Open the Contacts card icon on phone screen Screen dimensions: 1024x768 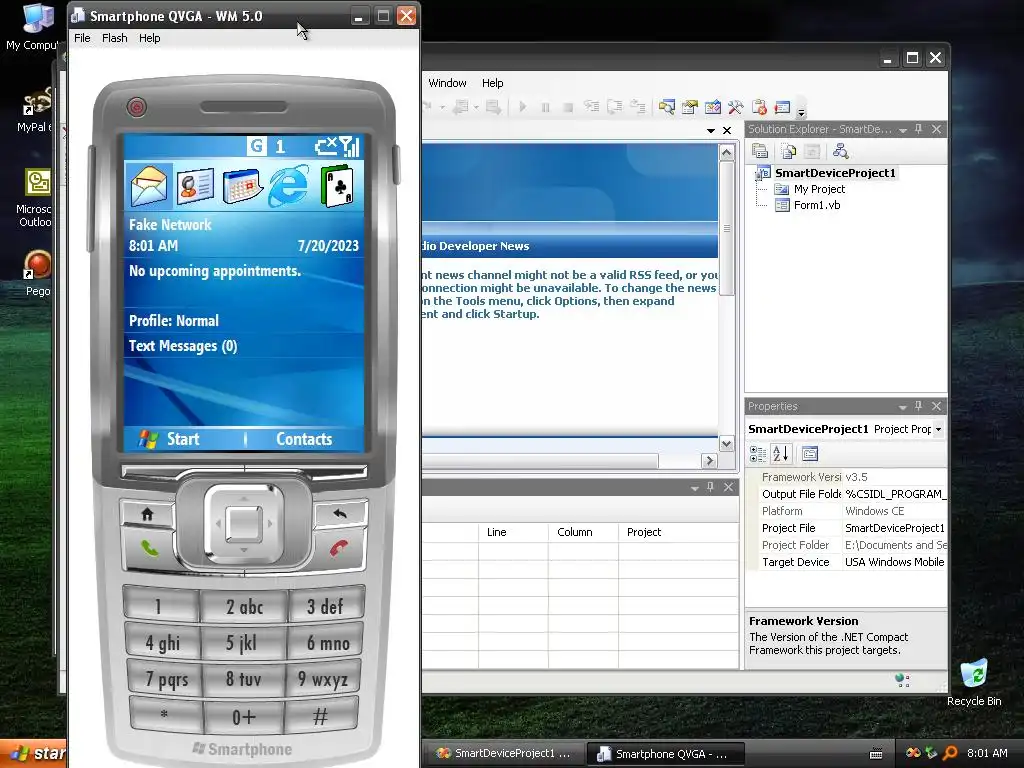pyautogui.click(x=196, y=186)
